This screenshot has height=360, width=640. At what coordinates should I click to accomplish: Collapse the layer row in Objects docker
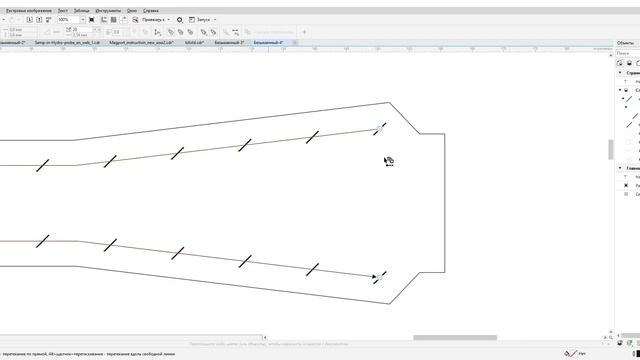click(620, 90)
